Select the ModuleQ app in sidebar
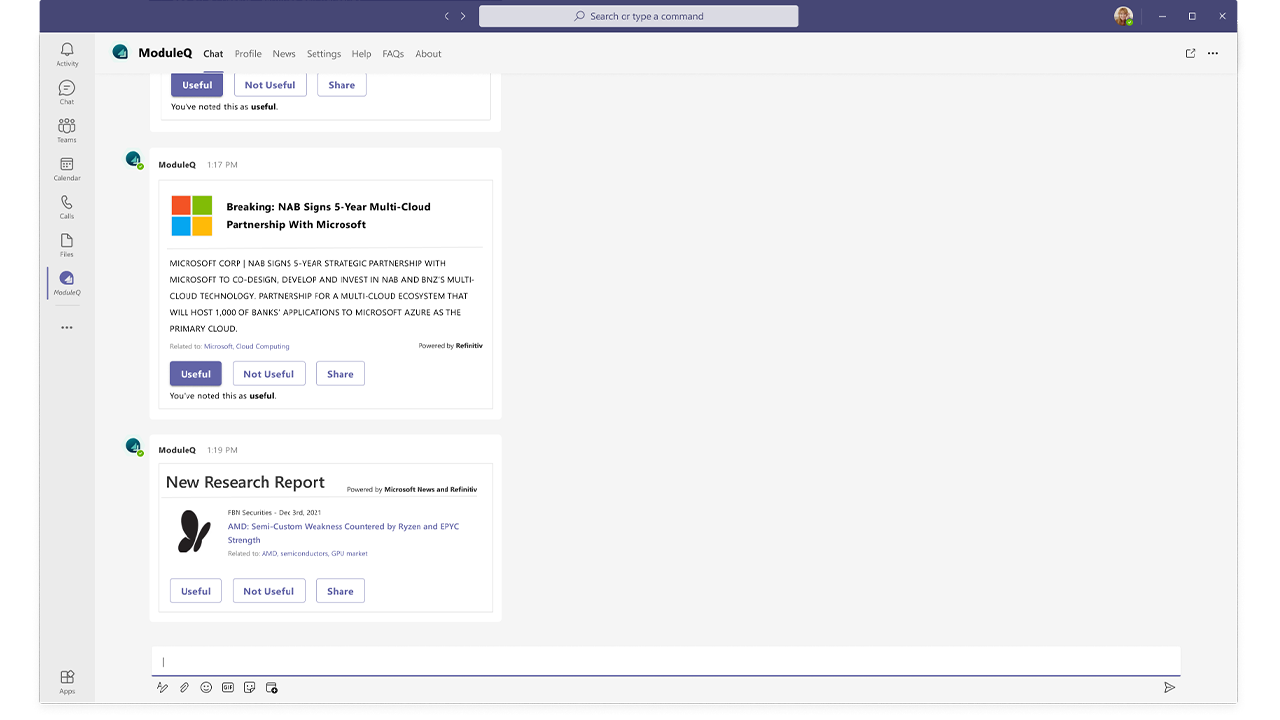 click(67, 282)
